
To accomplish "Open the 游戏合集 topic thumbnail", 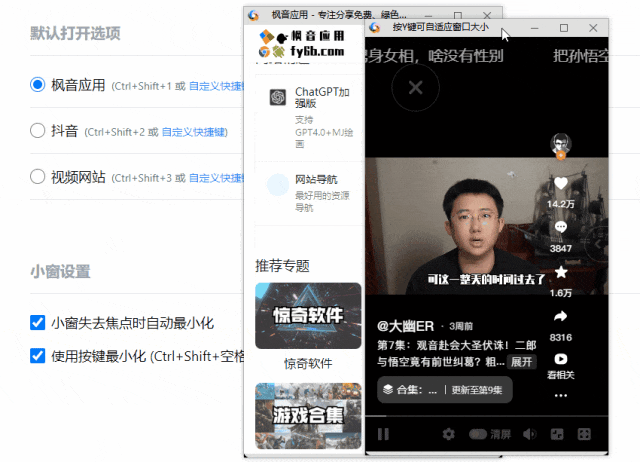I will (x=308, y=415).
